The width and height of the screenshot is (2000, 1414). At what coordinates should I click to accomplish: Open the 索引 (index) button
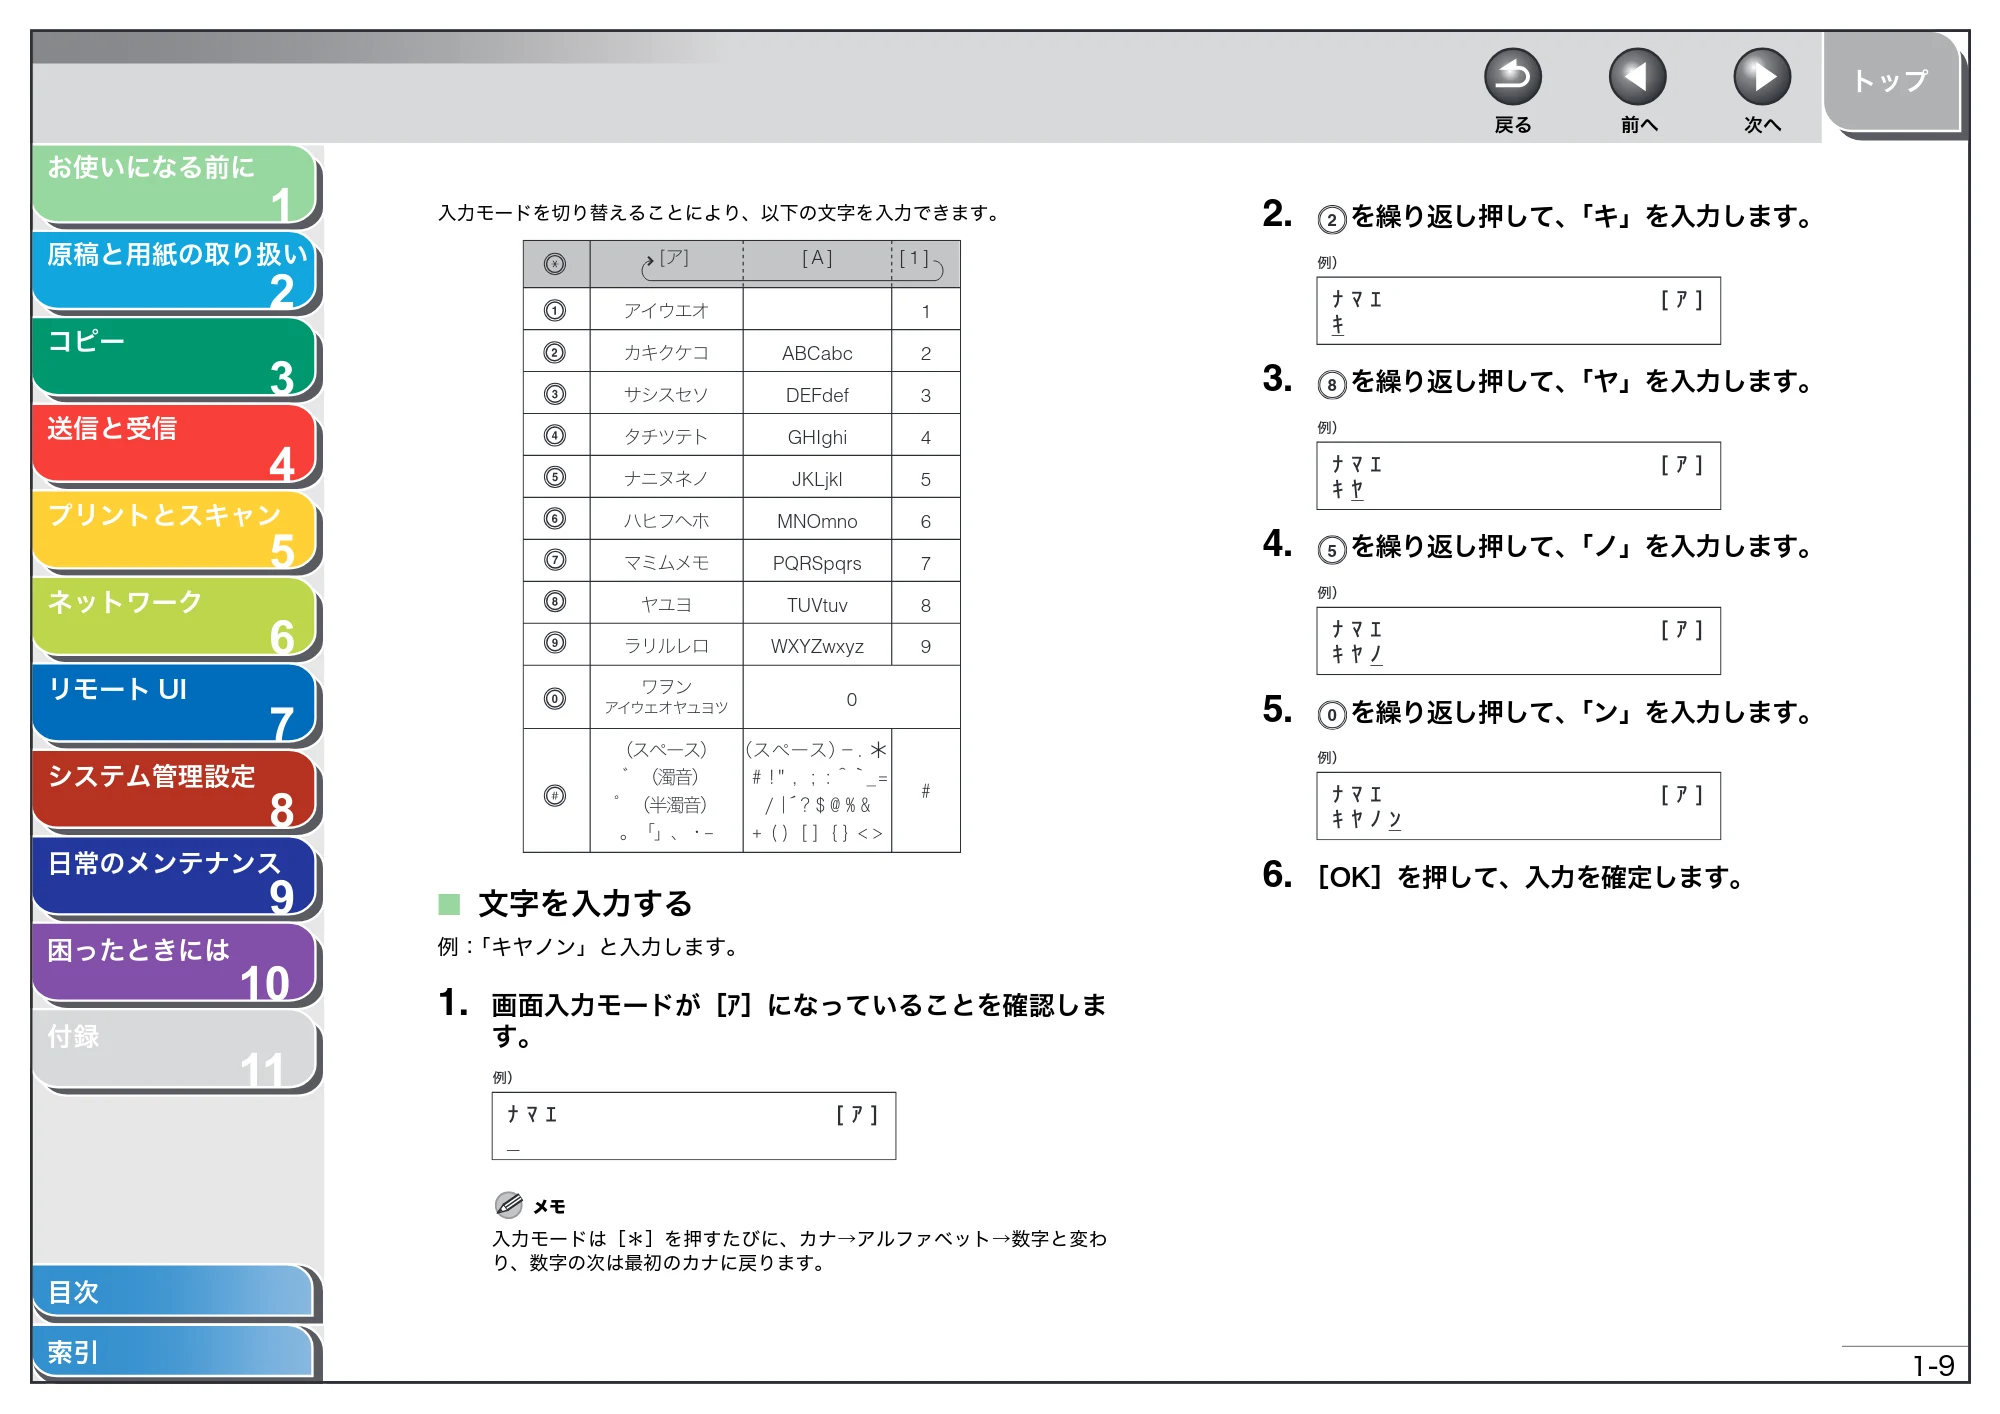(175, 1352)
